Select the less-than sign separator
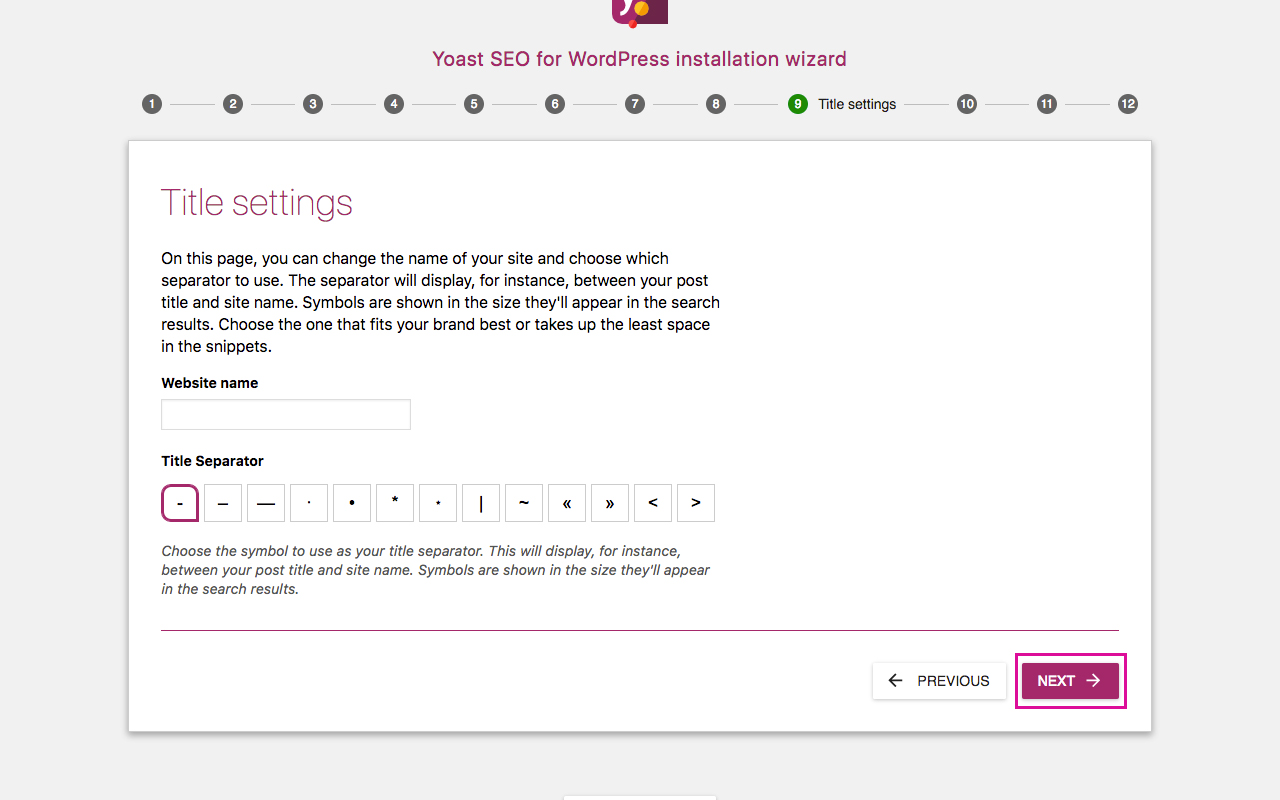The width and height of the screenshot is (1280, 800). [x=653, y=503]
